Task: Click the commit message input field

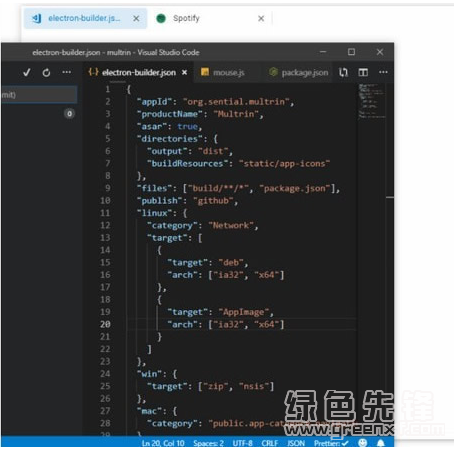Action: [x=39, y=95]
